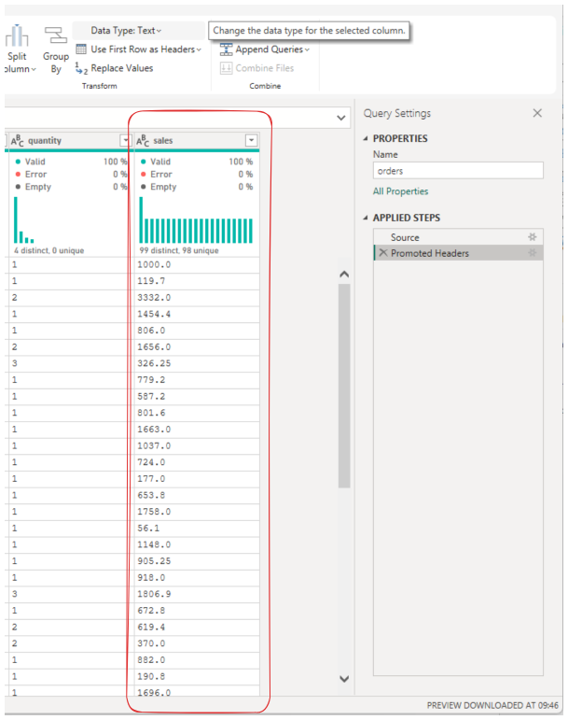This screenshot has height=720, width=568.
Task: Click the ABC type icon on quantity column
Action: [17, 141]
